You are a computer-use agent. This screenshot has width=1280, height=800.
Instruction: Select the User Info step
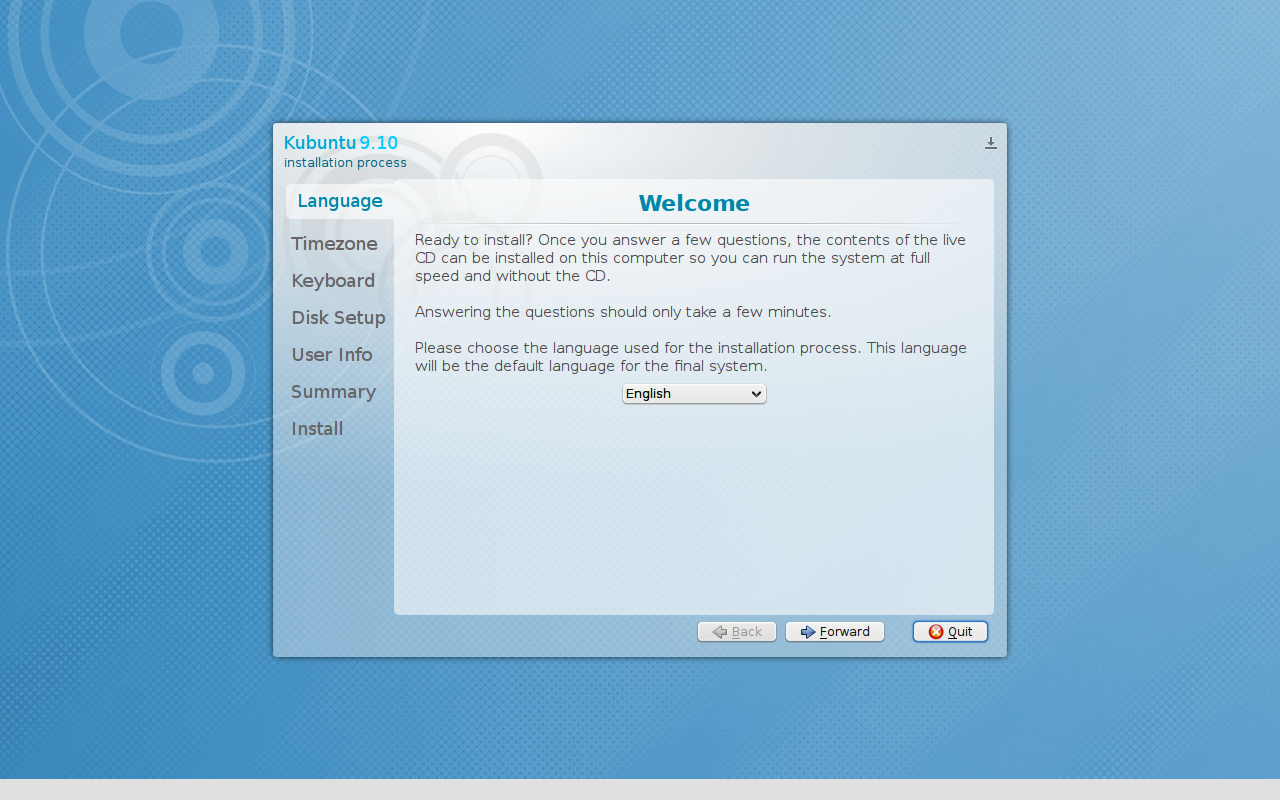pyautogui.click(x=331, y=355)
